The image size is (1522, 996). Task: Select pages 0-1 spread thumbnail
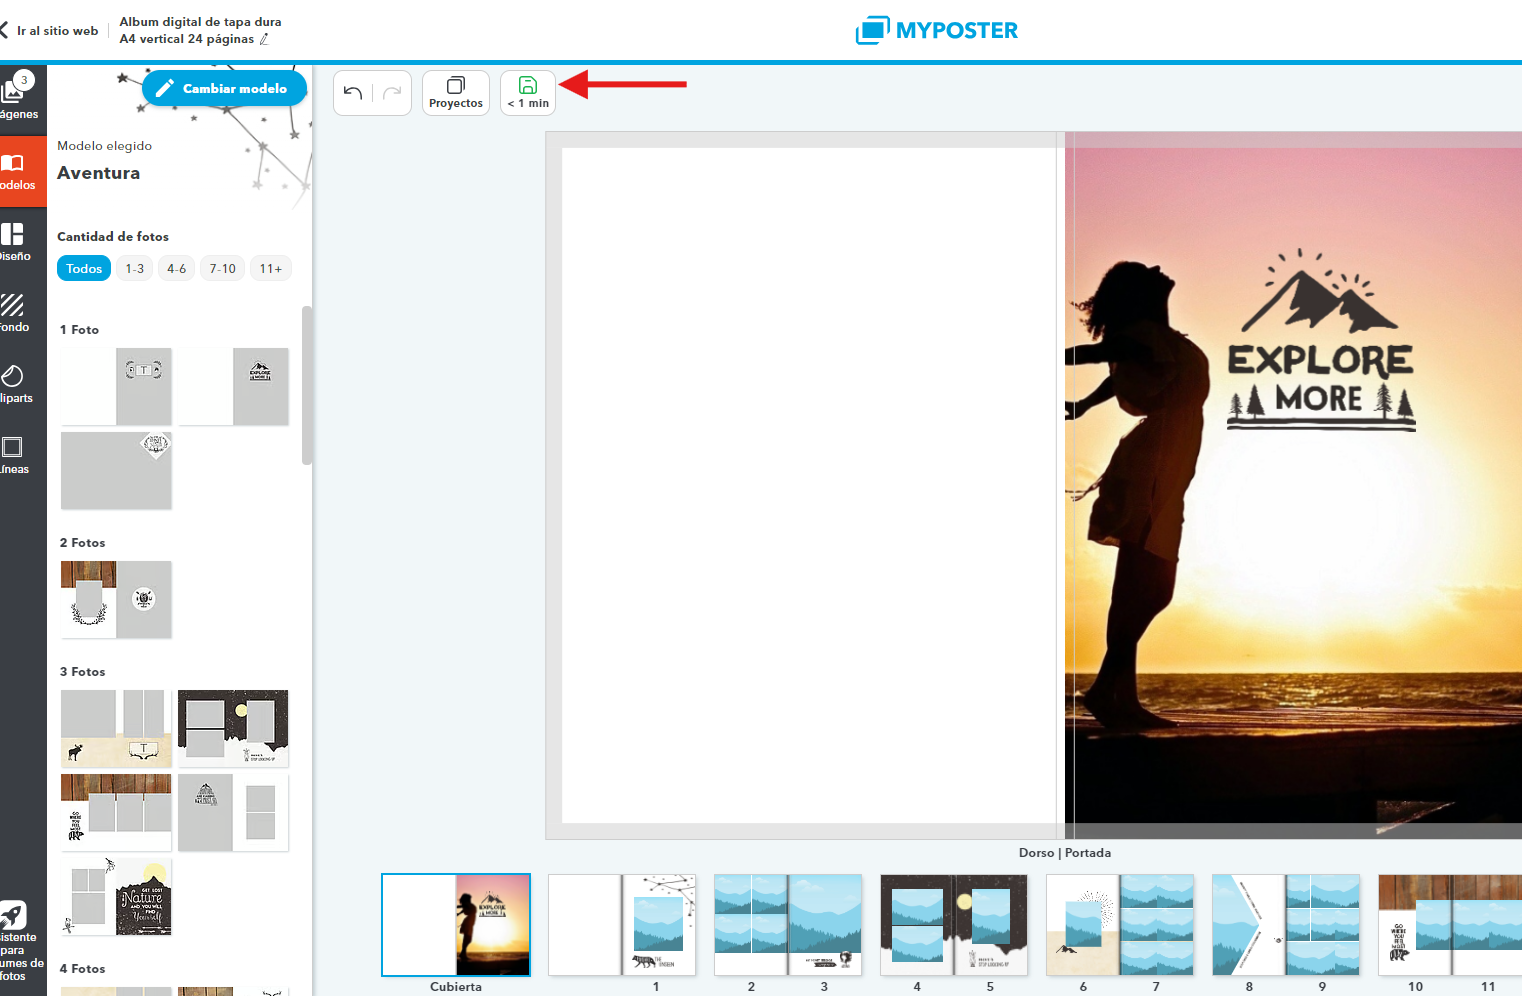[x=622, y=925]
